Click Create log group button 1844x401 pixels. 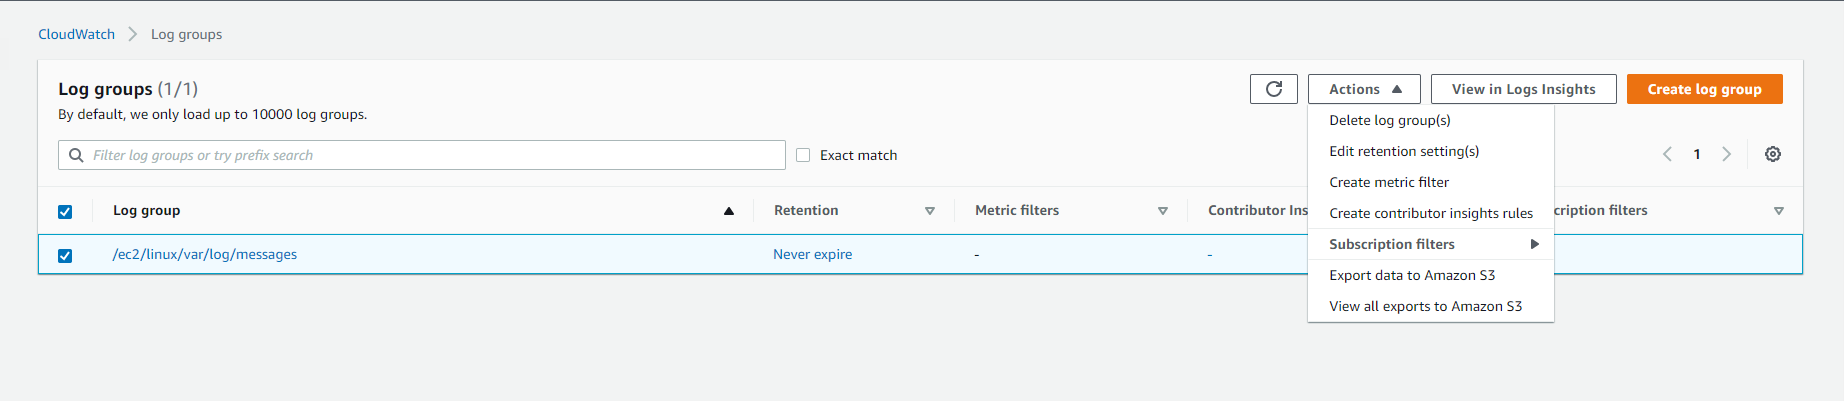tap(1704, 89)
